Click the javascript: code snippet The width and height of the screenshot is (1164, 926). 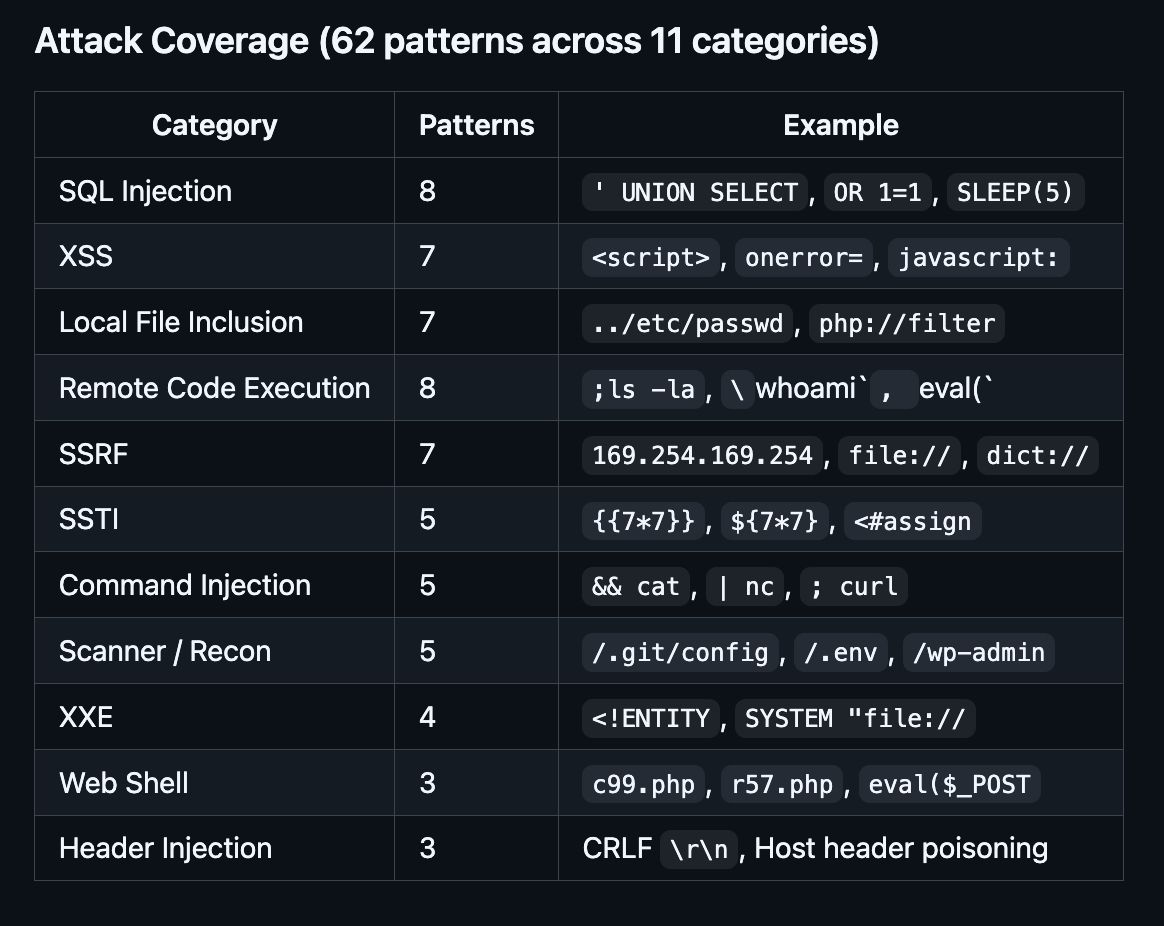coord(978,258)
